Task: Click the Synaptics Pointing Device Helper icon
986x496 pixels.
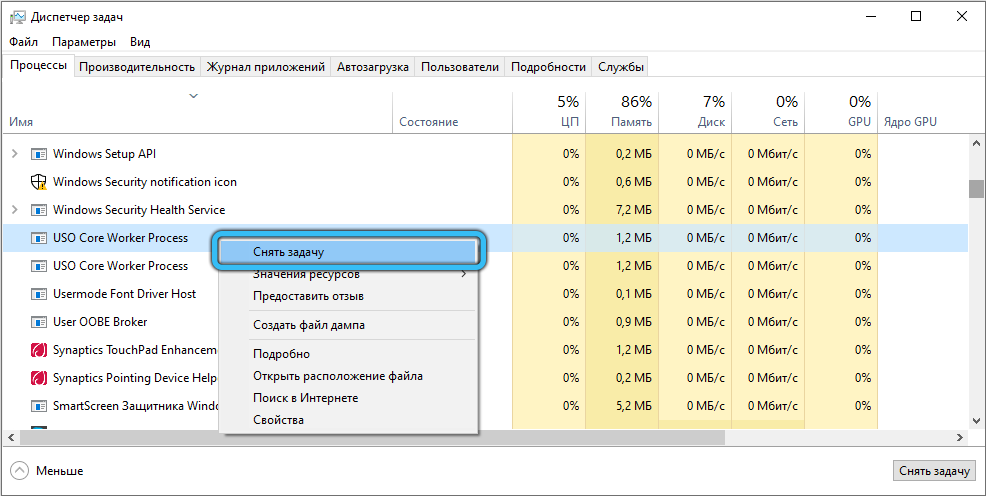Action: (39, 378)
